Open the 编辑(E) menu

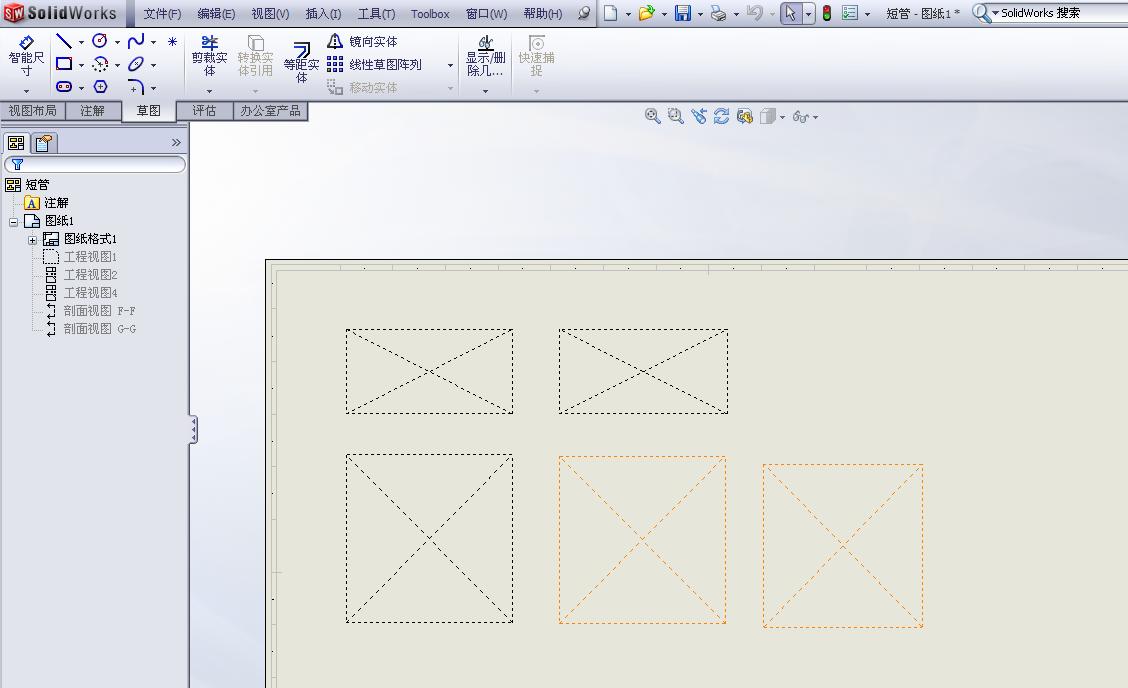[x=216, y=14]
